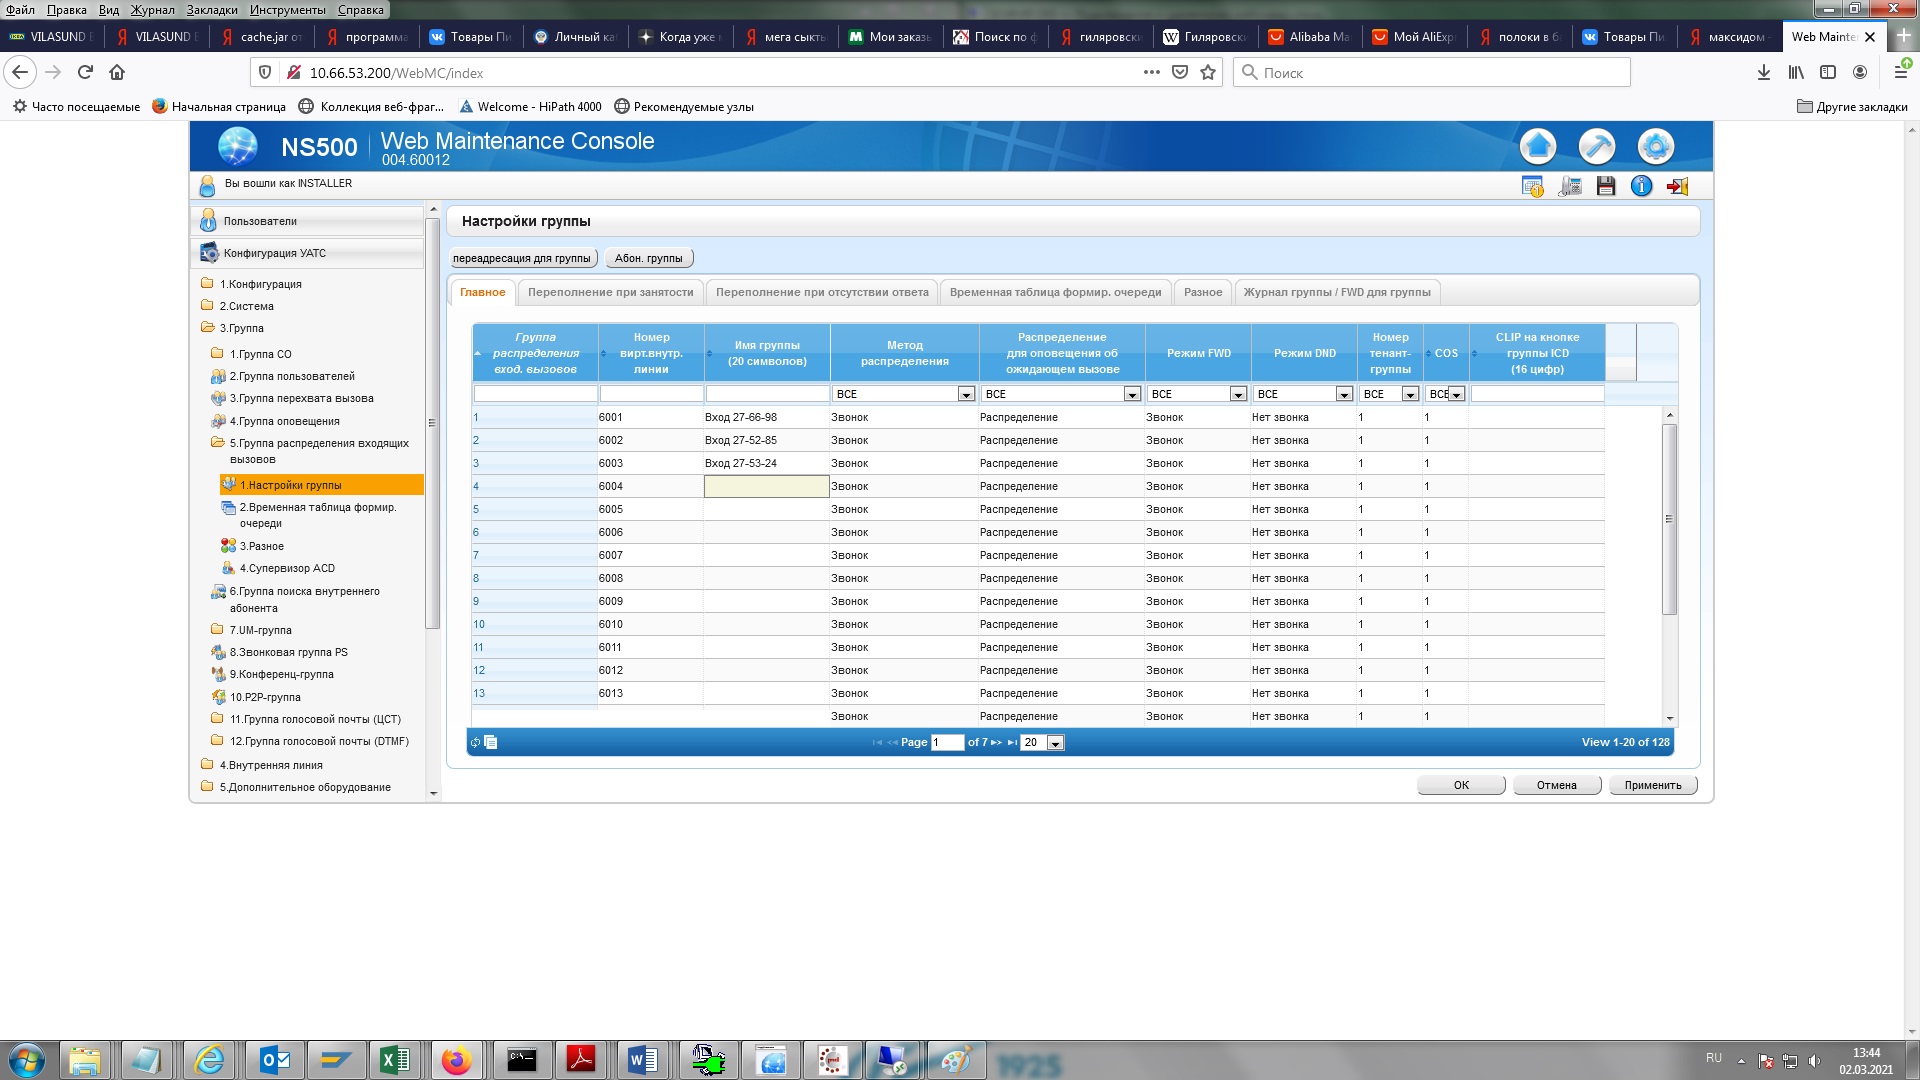Switch to Переполнение при отсутствии ответа tab

pos(822,292)
